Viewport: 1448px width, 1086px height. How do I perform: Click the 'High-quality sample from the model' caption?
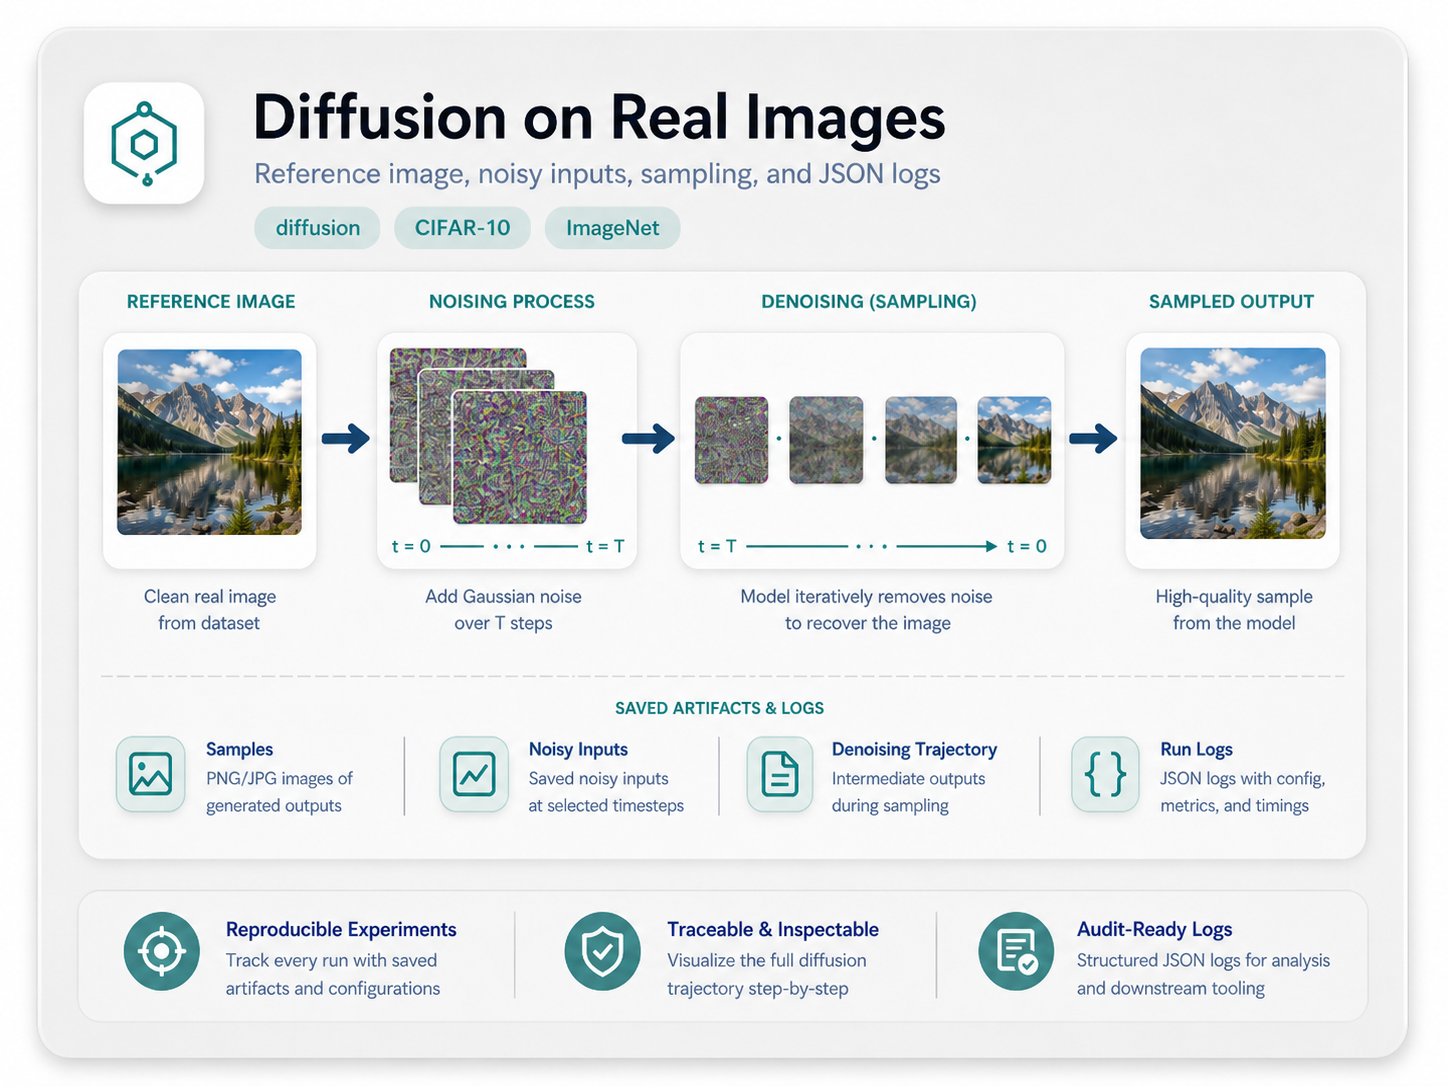(1234, 609)
